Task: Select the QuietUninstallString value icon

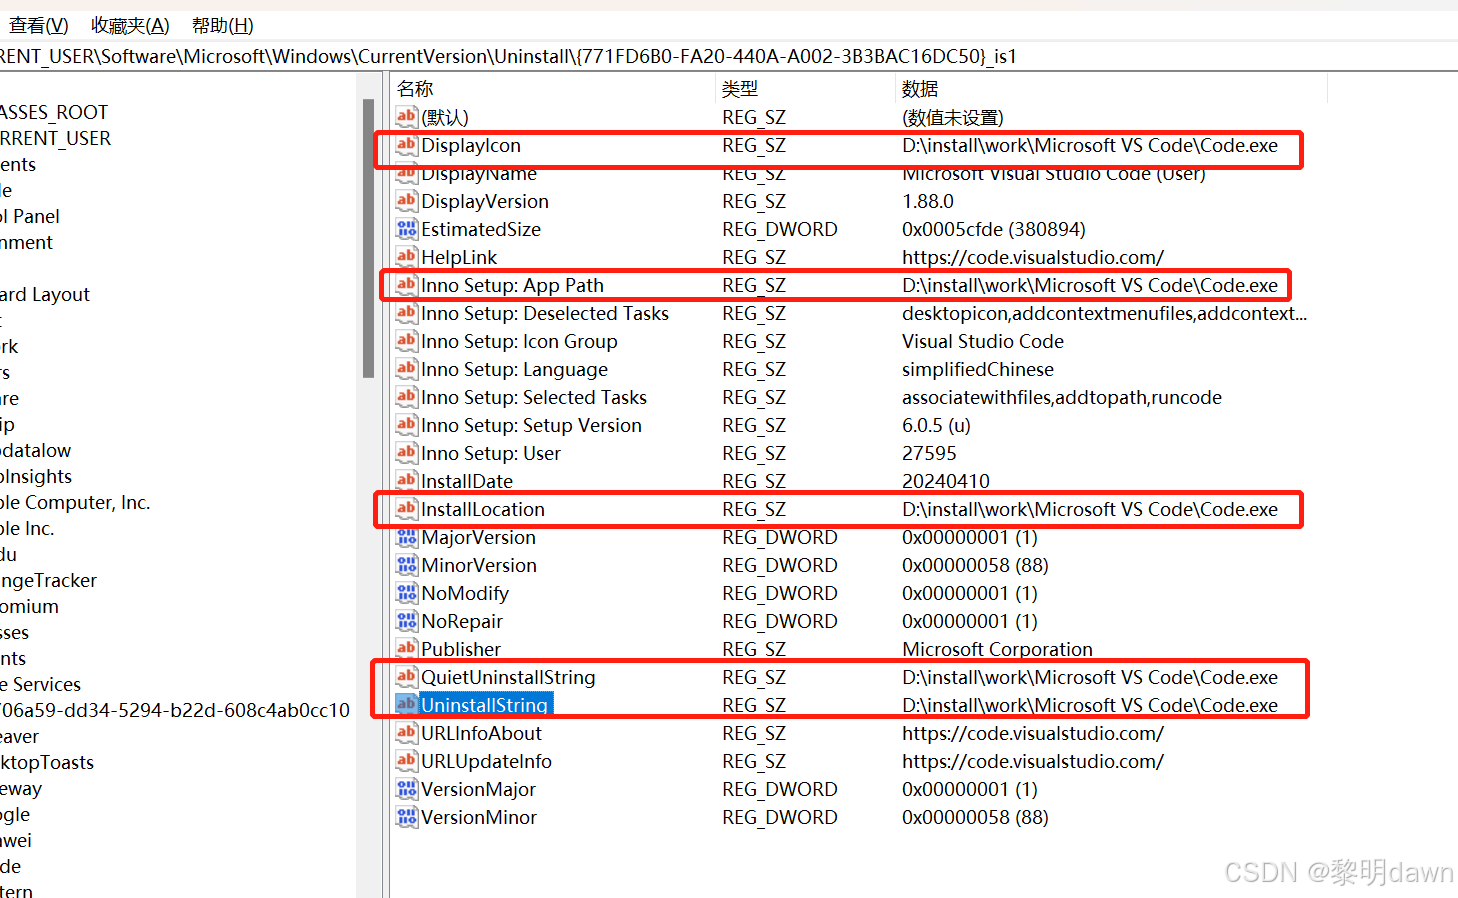Action: click(406, 677)
